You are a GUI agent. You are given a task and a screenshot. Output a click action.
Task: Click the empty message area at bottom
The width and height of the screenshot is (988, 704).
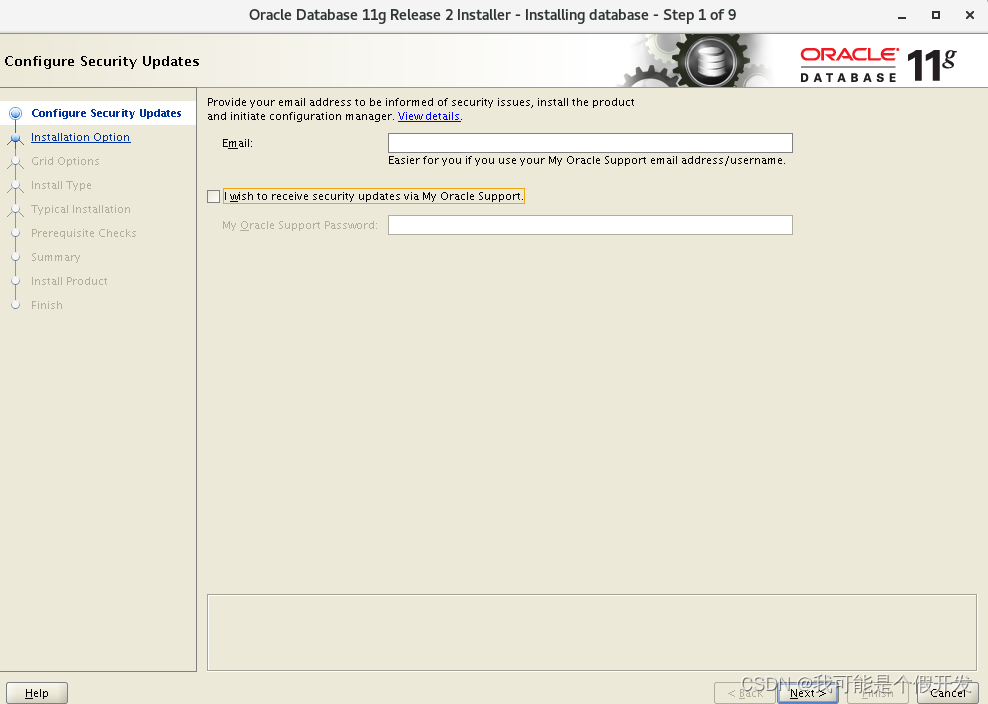[592, 632]
